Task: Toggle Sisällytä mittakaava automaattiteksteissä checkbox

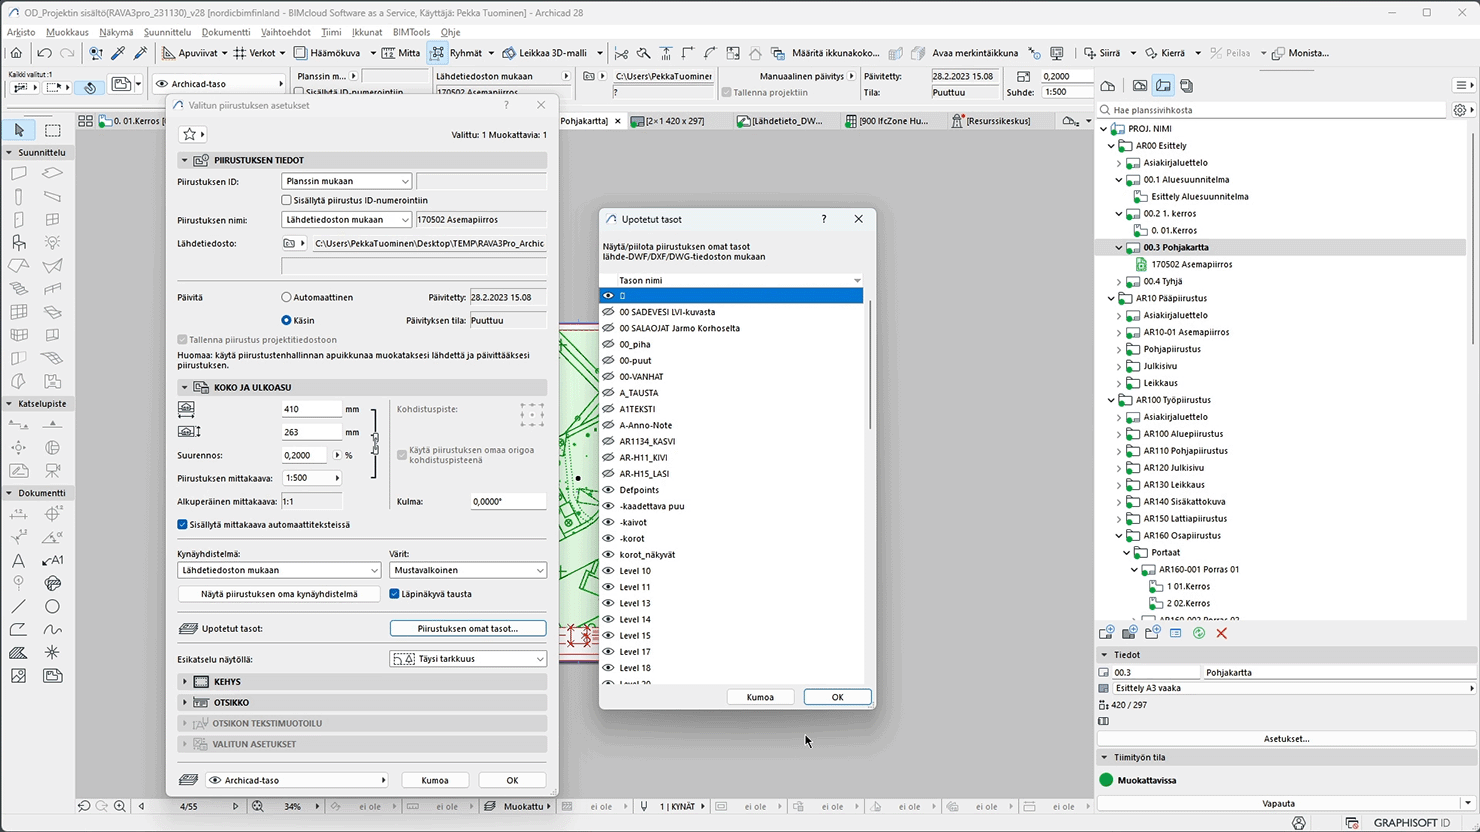Action: [x=182, y=524]
